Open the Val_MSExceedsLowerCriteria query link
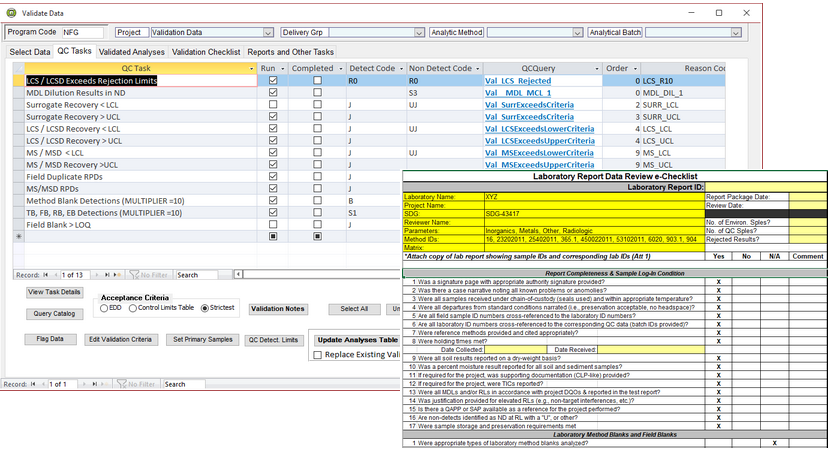The width and height of the screenshot is (837, 450). 540,153
